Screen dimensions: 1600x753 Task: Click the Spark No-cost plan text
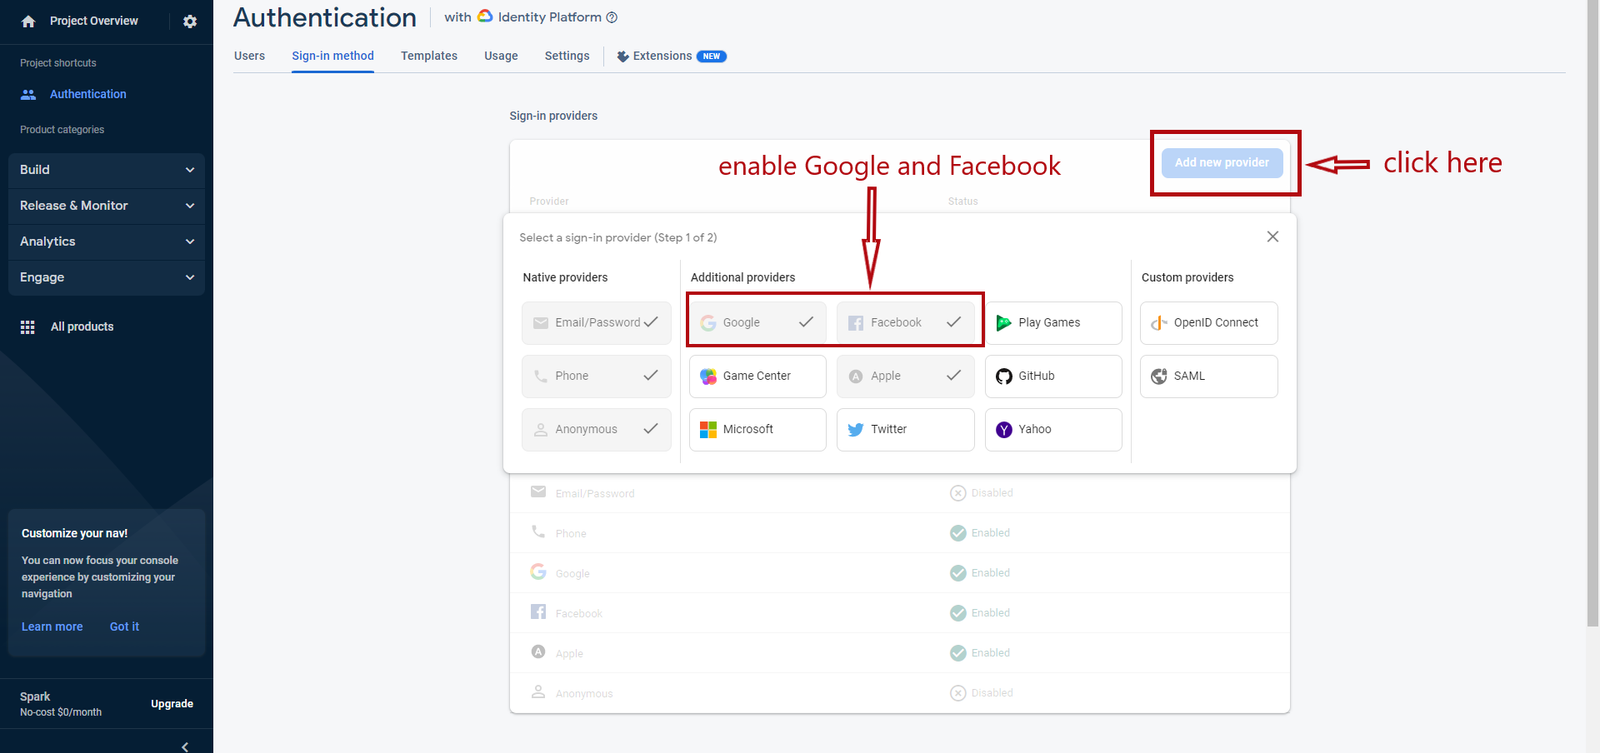click(61, 704)
